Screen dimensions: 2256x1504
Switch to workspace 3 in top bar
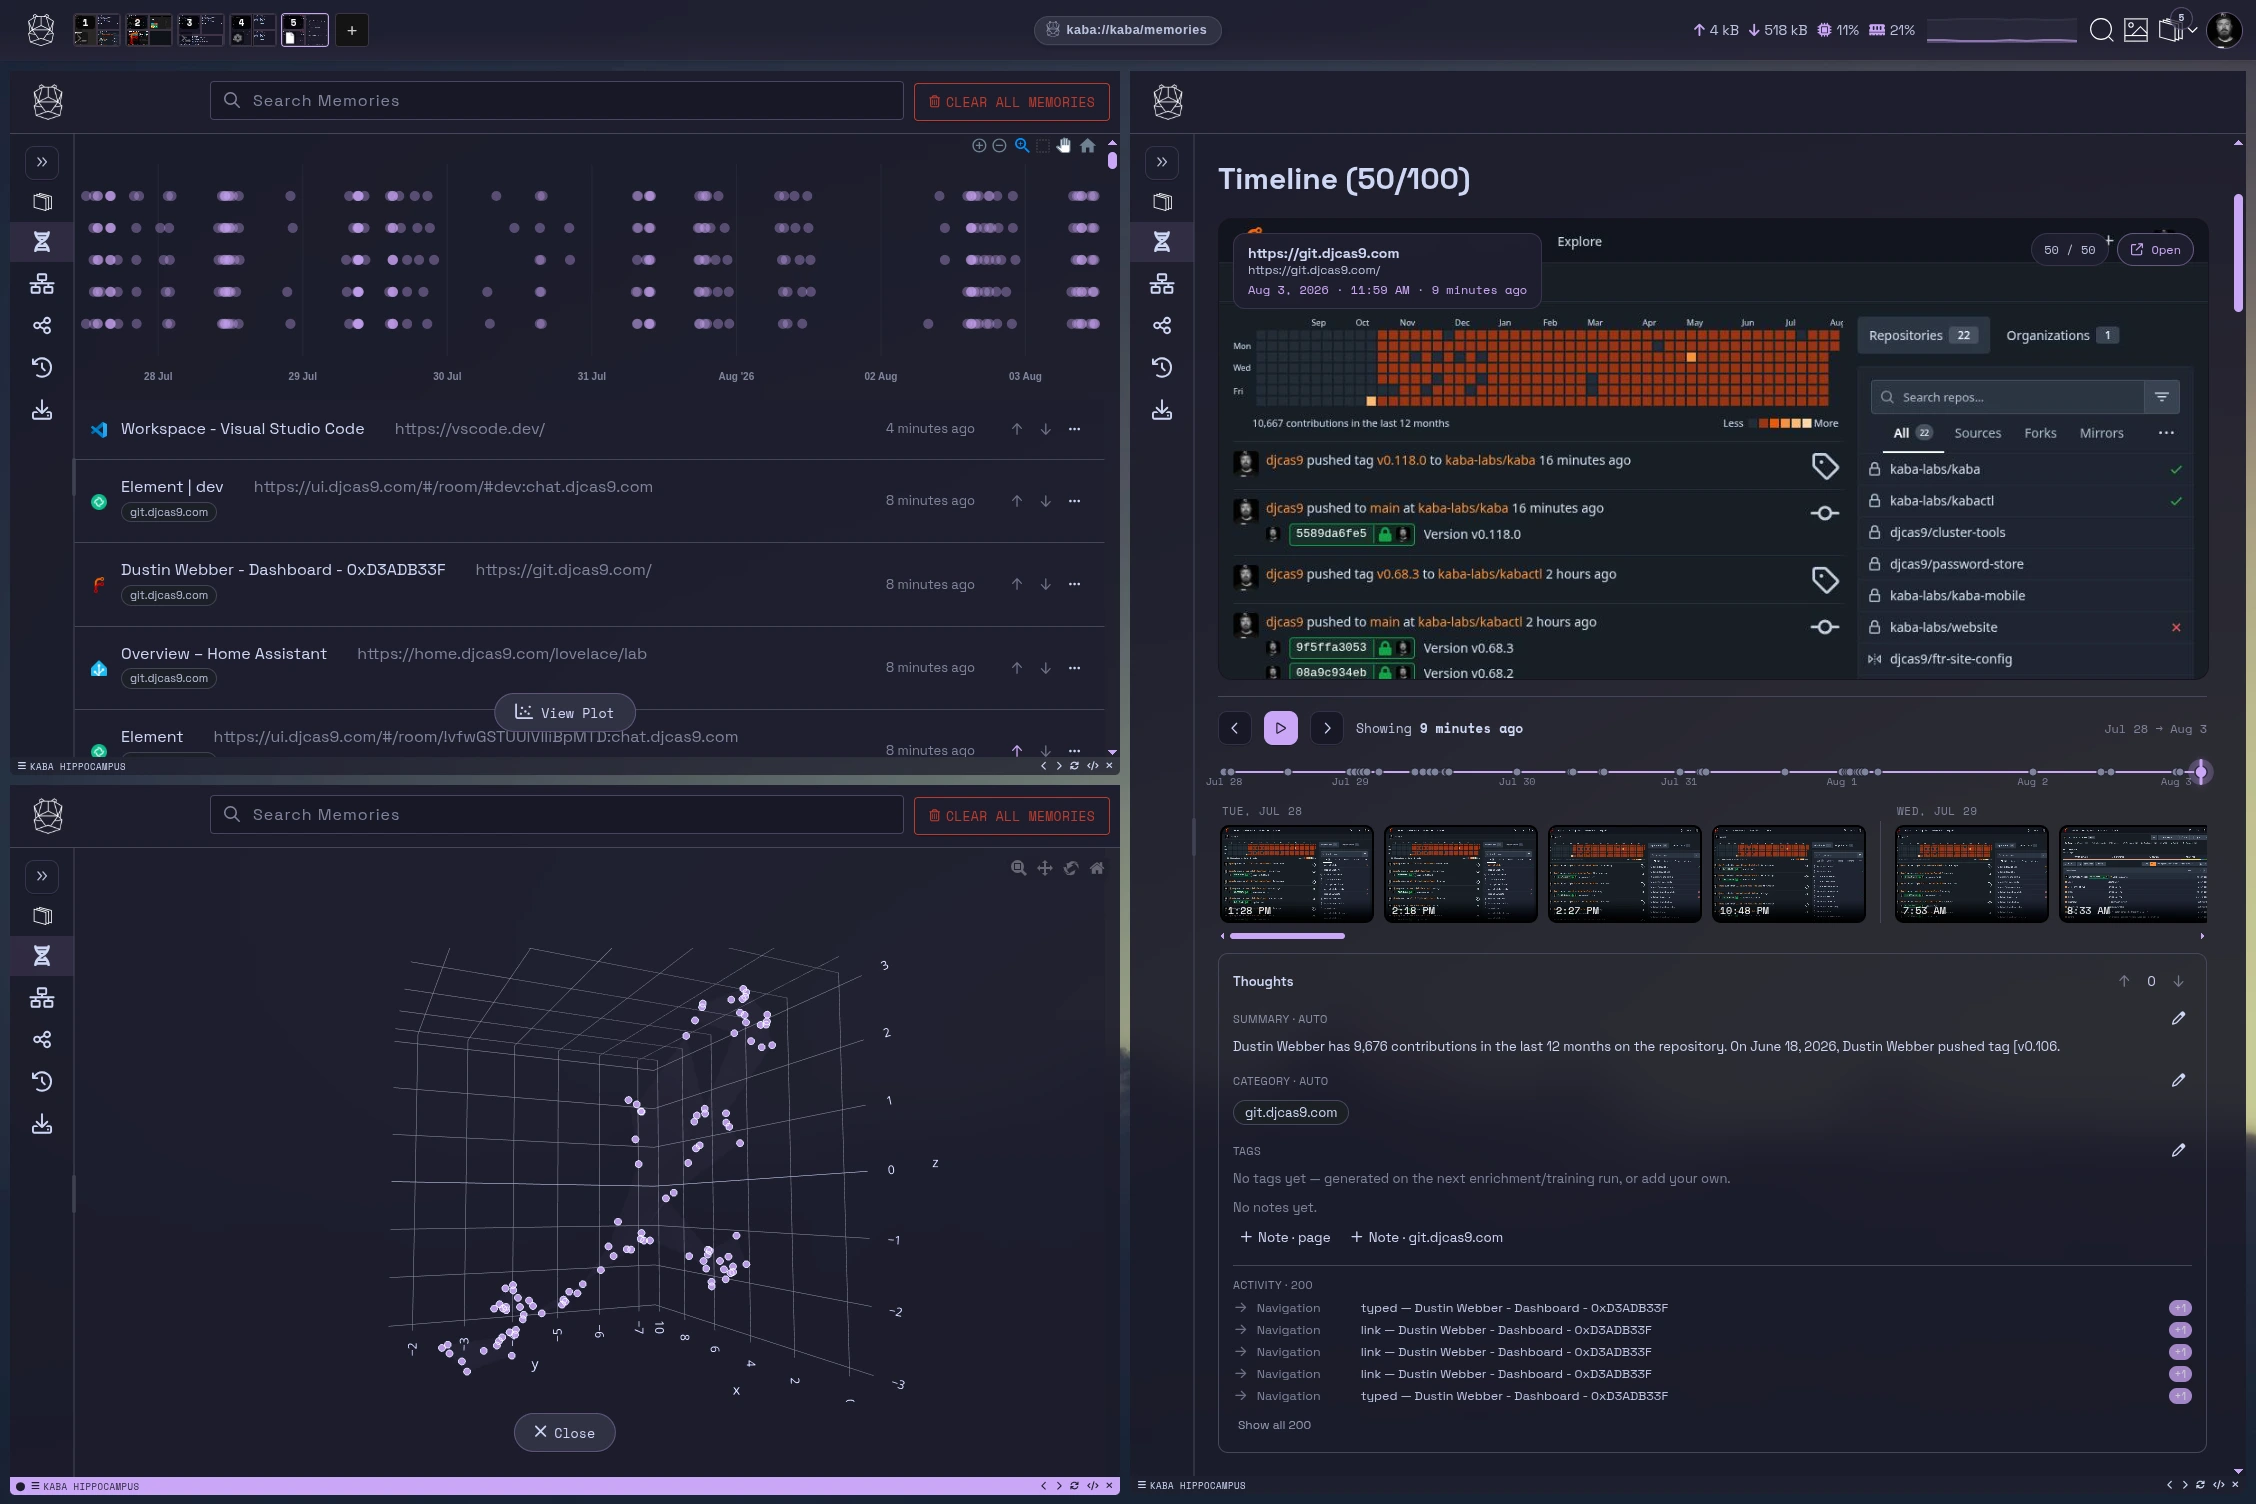pos(200,30)
